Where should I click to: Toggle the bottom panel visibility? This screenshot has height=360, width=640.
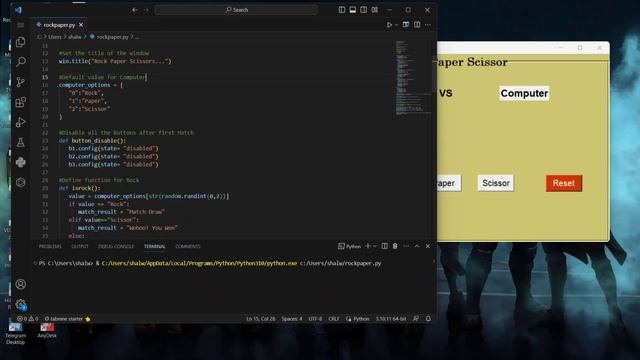(353, 10)
